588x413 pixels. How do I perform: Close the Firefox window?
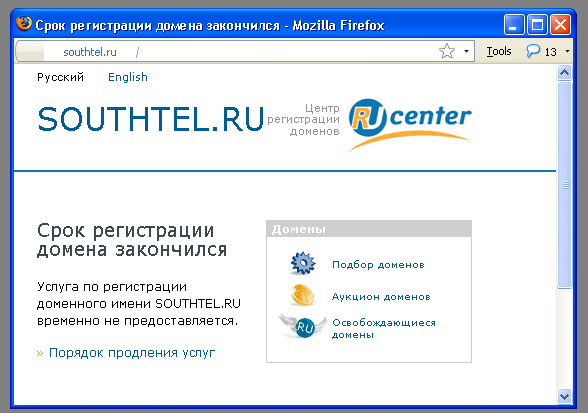point(560,25)
